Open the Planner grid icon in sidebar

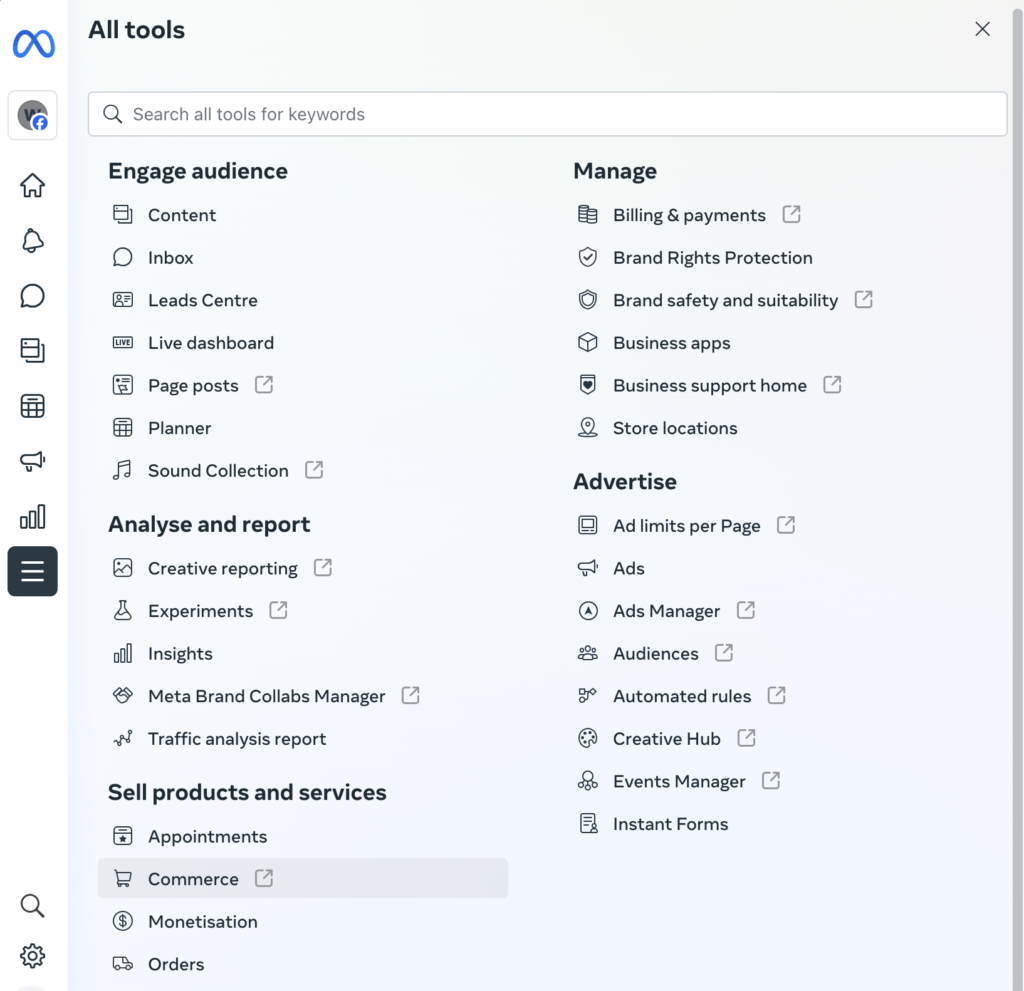coord(32,406)
